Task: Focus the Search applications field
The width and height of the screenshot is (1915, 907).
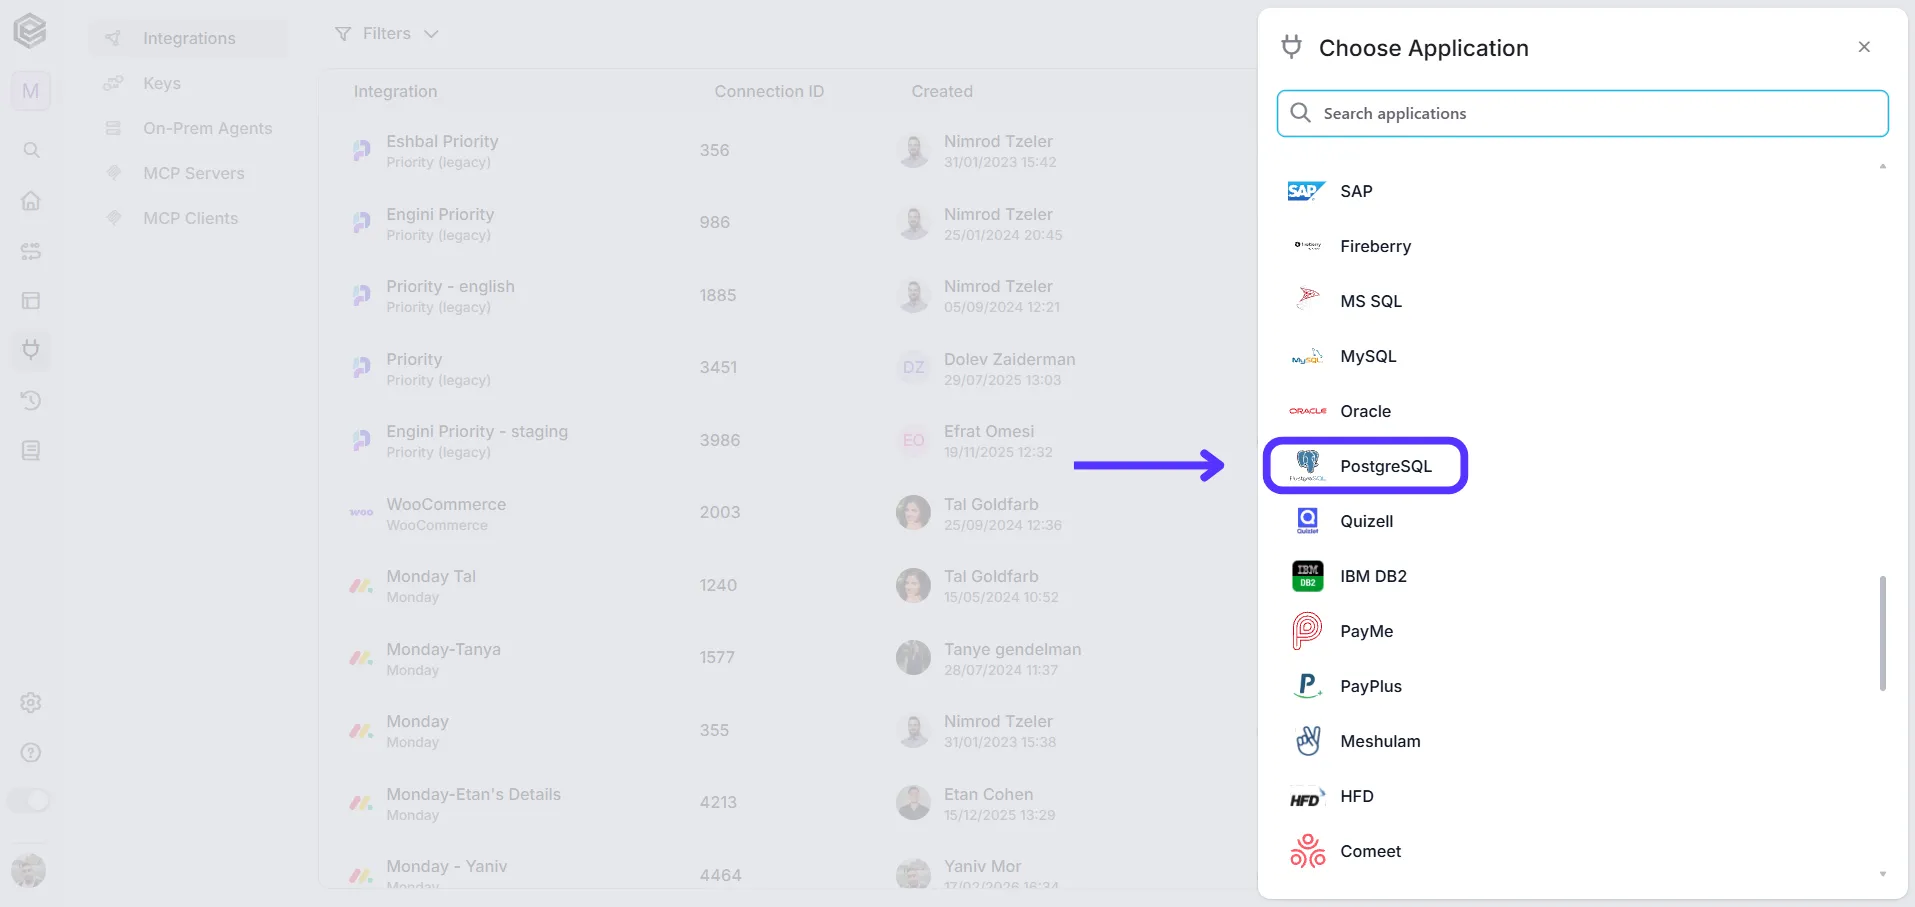Action: 1582,113
